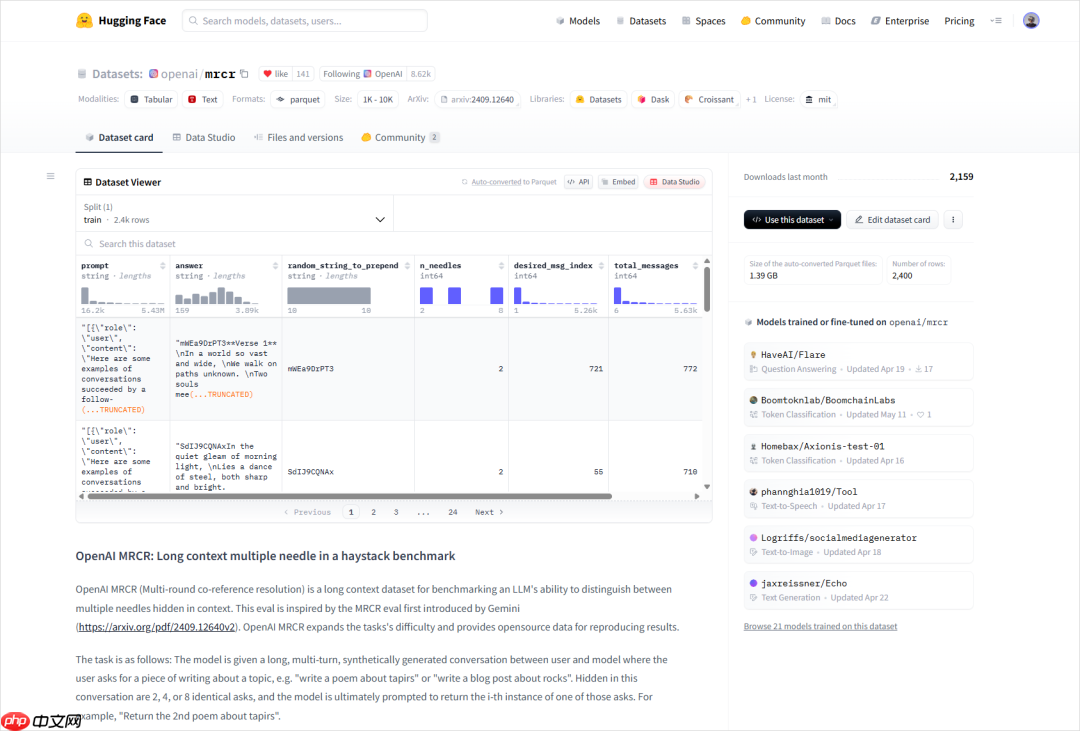
Task: Open the phannghia1019/Tool model
Action: point(858,498)
